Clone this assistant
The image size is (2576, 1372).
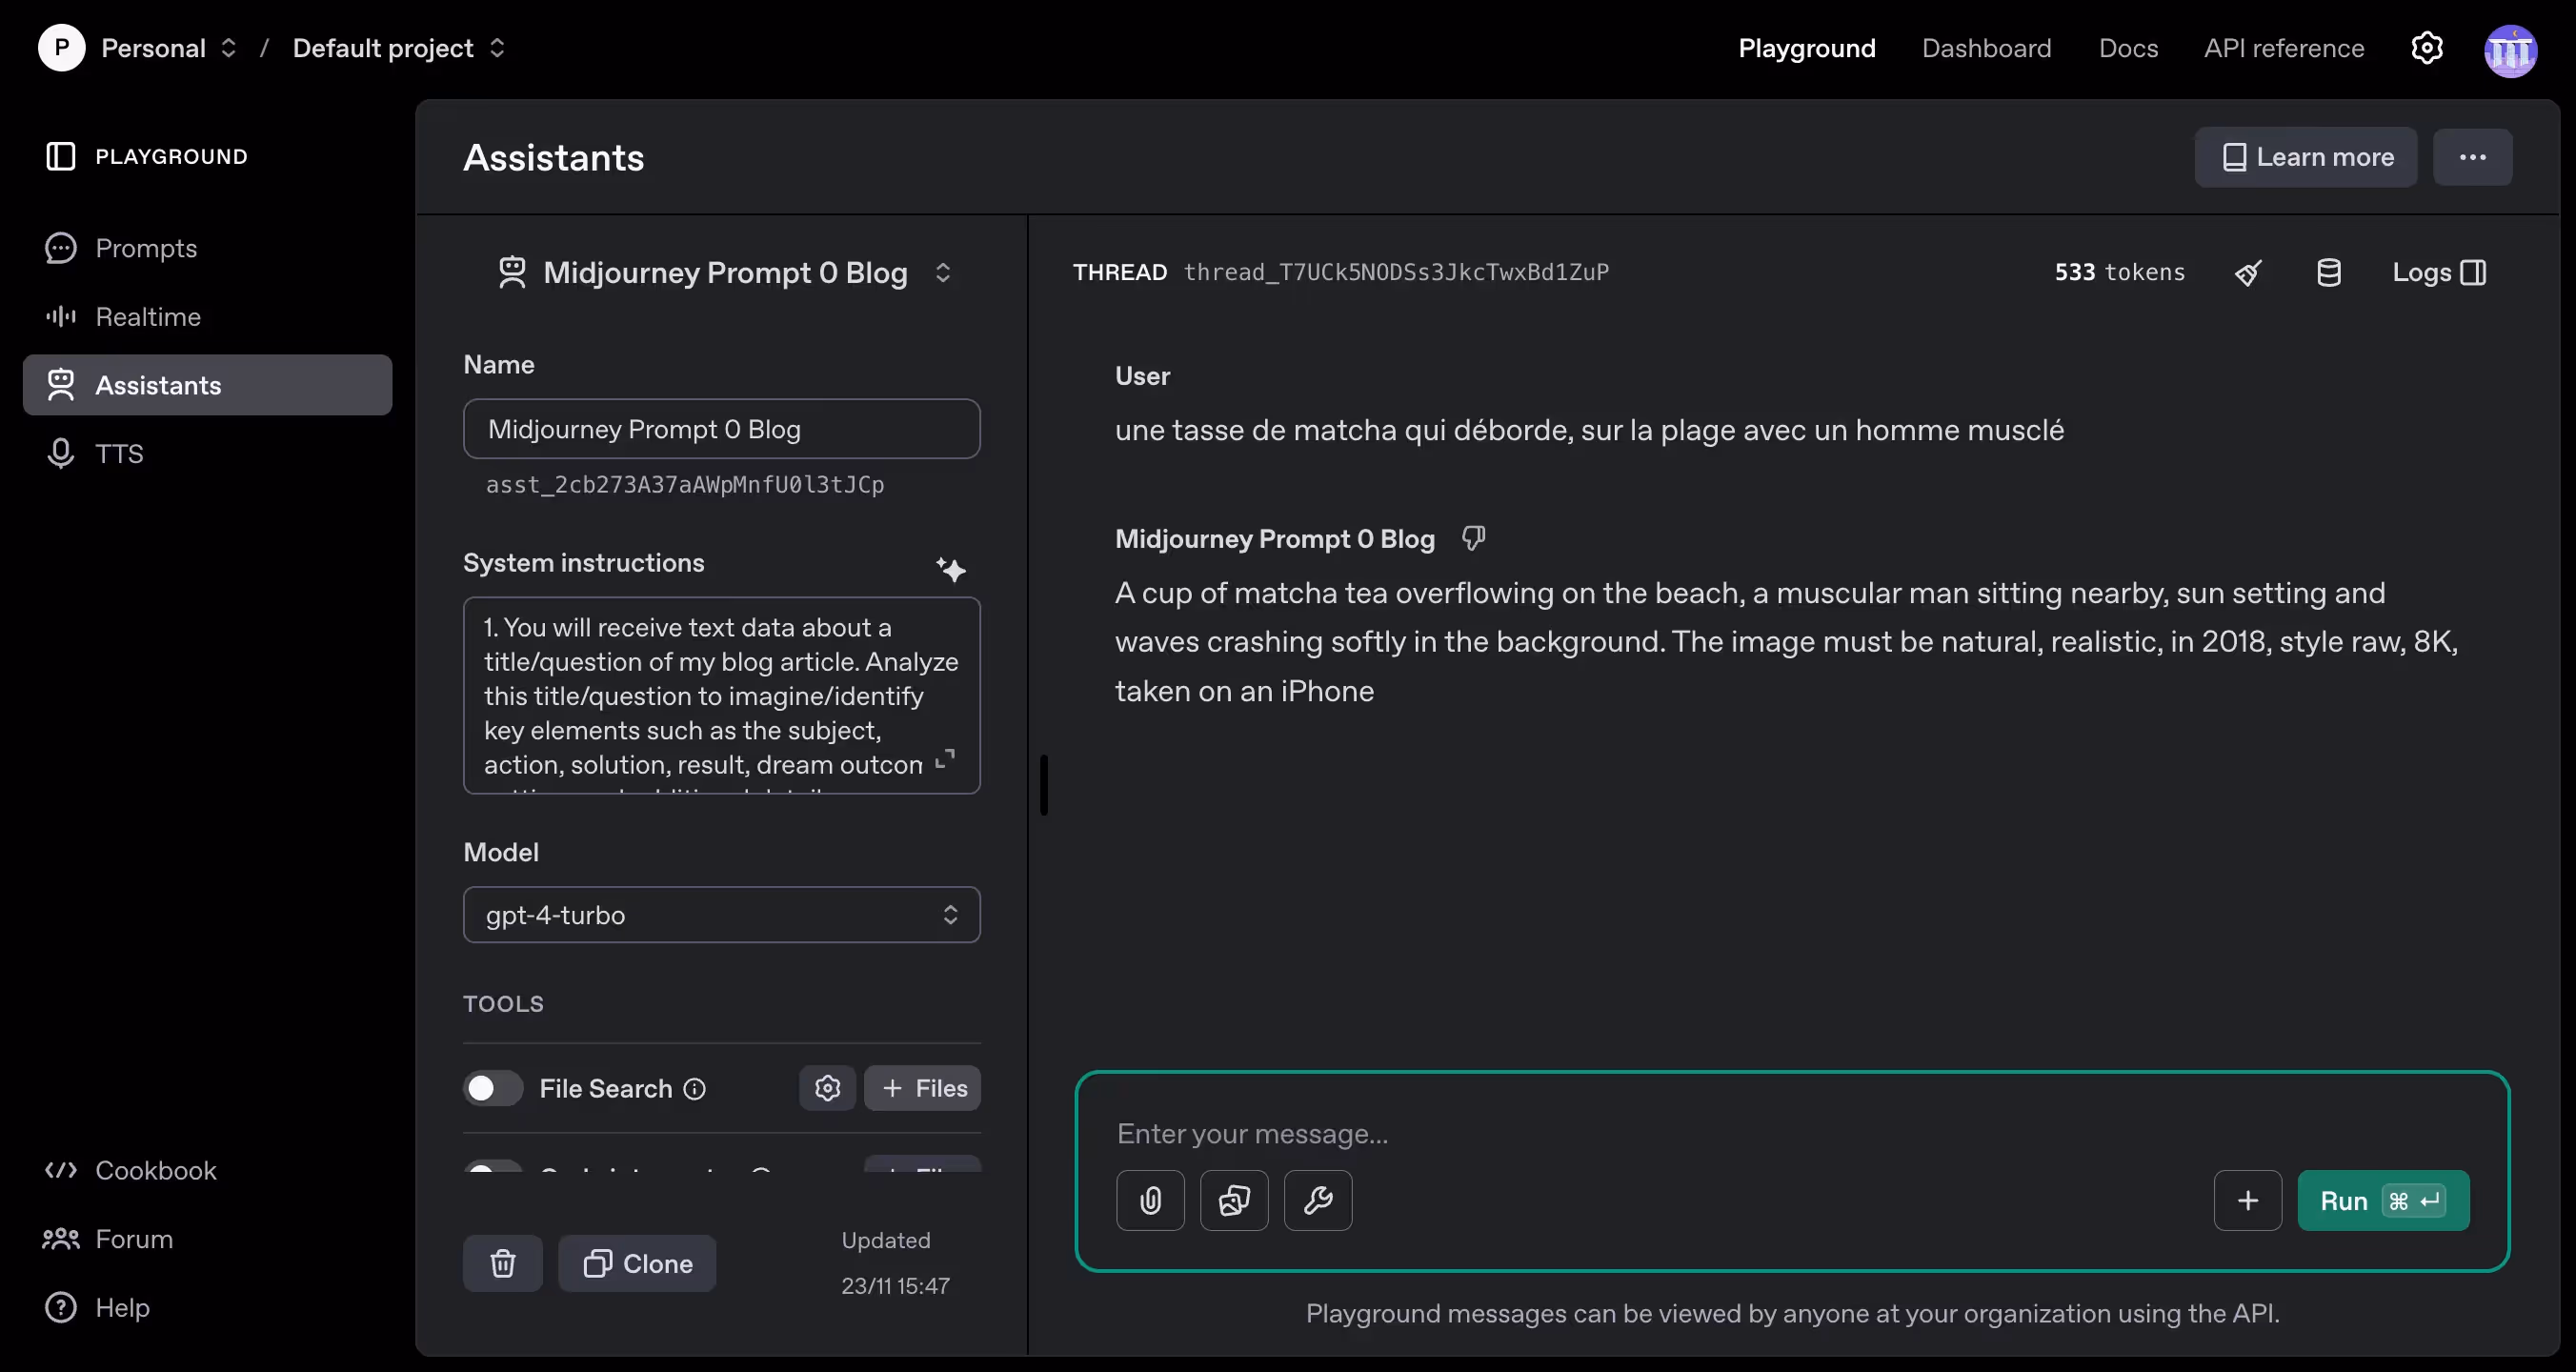[x=637, y=1263]
